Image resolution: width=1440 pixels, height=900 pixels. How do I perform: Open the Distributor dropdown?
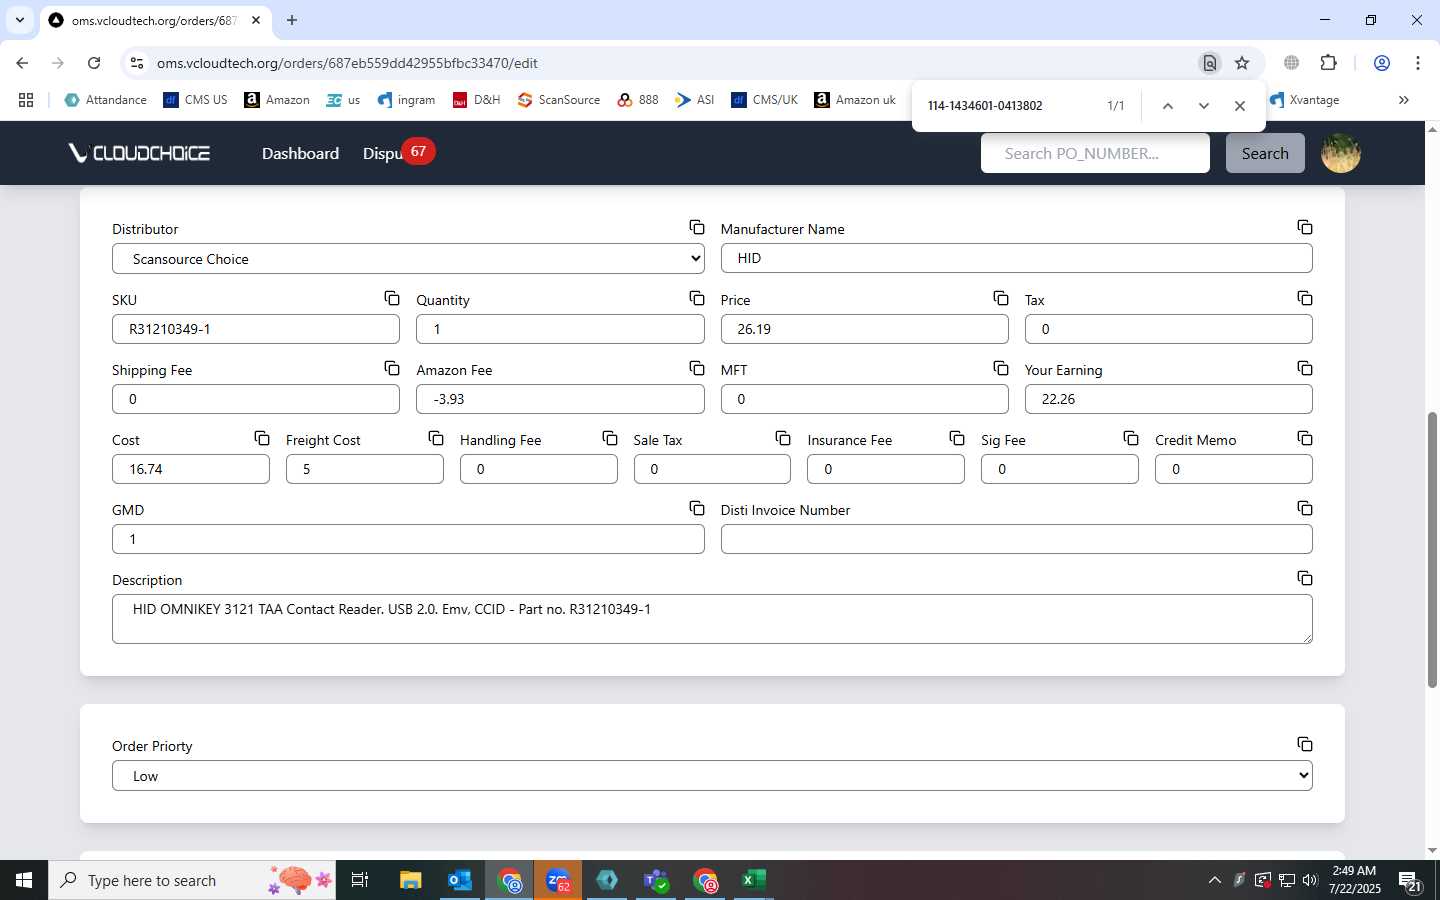408,259
